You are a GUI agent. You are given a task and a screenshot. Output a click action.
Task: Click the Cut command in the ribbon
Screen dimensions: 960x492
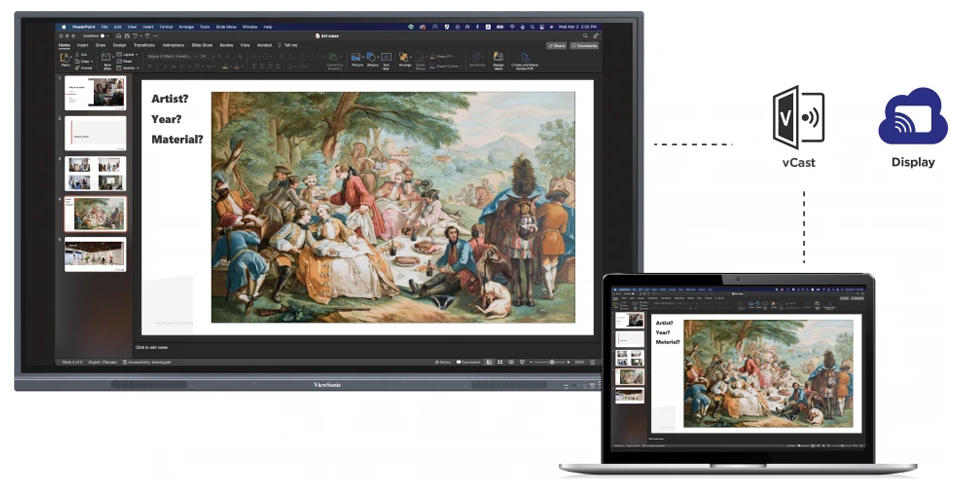[81, 54]
